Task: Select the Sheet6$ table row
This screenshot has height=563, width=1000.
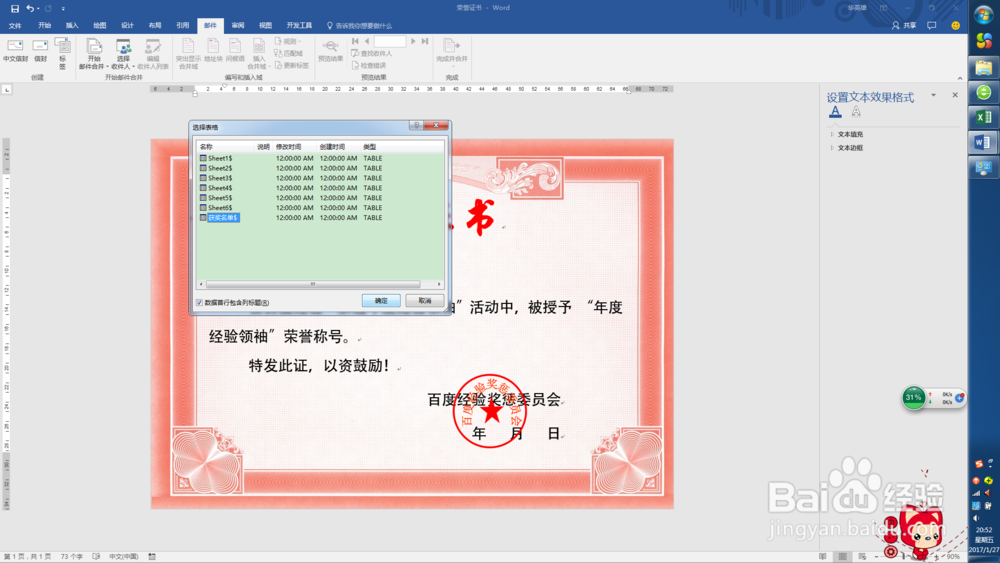Action: pyautogui.click(x=320, y=208)
